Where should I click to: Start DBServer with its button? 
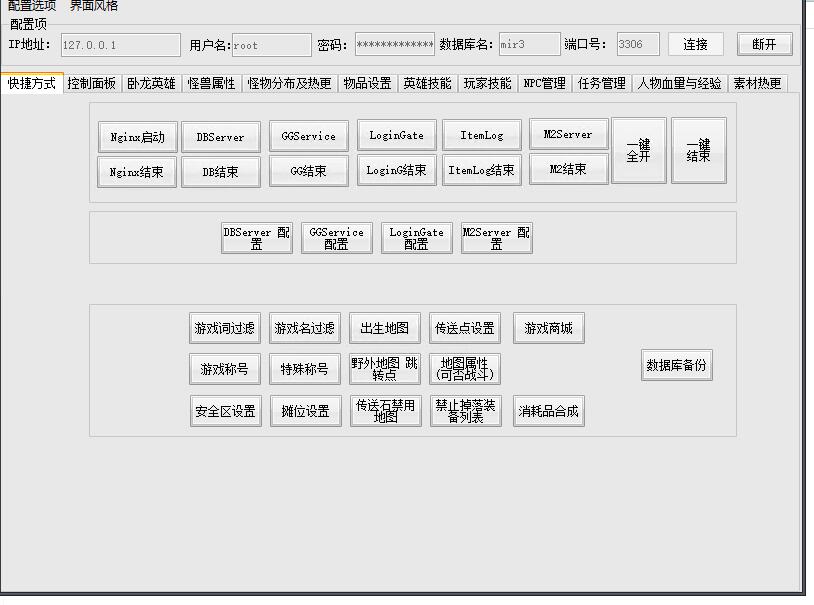220,137
